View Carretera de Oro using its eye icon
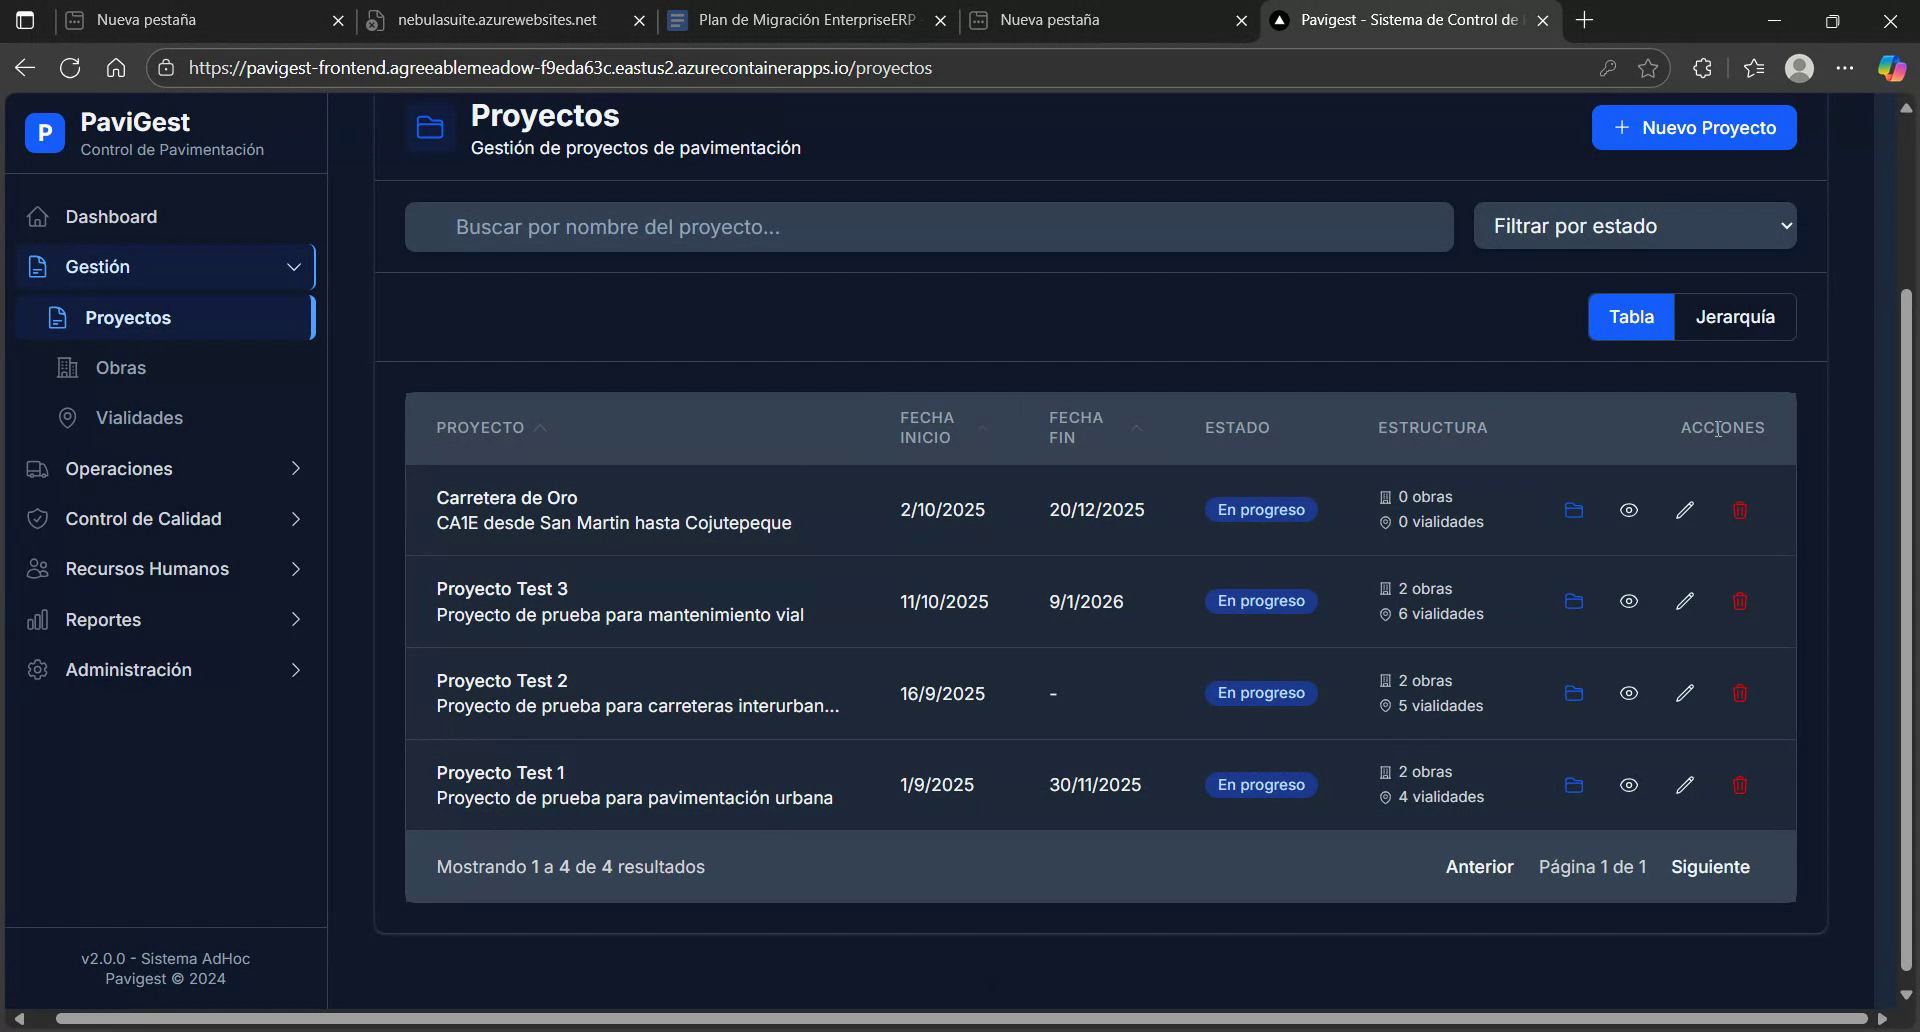This screenshot has width=1920, height=1032. pos(1629,510)
